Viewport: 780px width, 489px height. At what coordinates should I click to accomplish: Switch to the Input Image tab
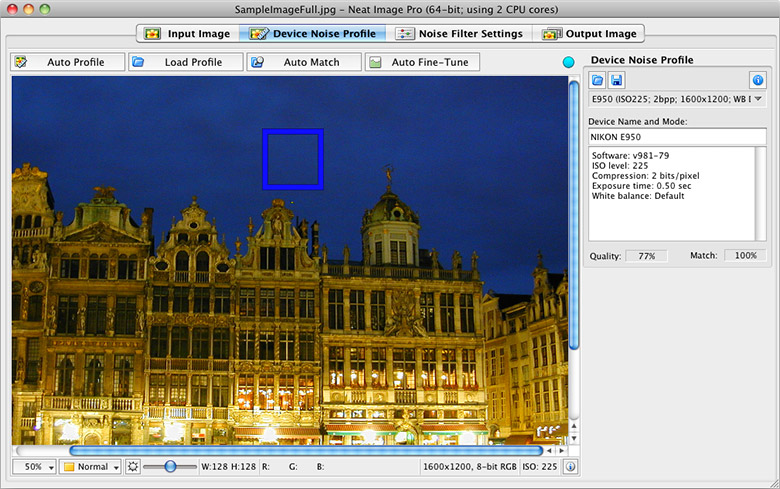tap(188, 34)
